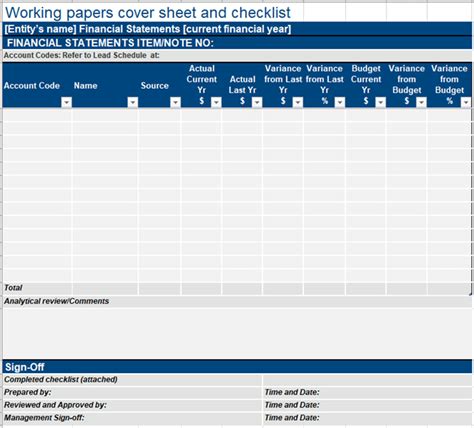Click the Source column header text
Image resolution: width=474 pixels, height=428 pixels.
click(155, 86)
